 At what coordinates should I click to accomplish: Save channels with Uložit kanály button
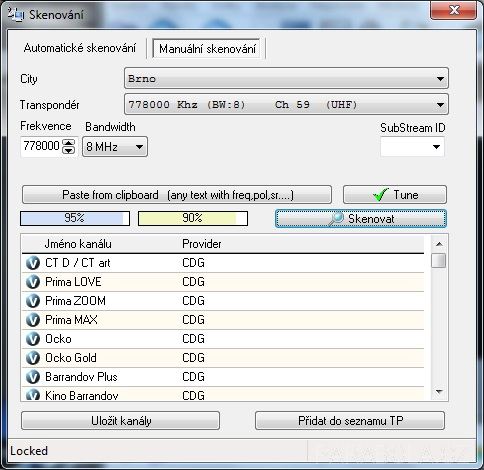click(120, 421)
